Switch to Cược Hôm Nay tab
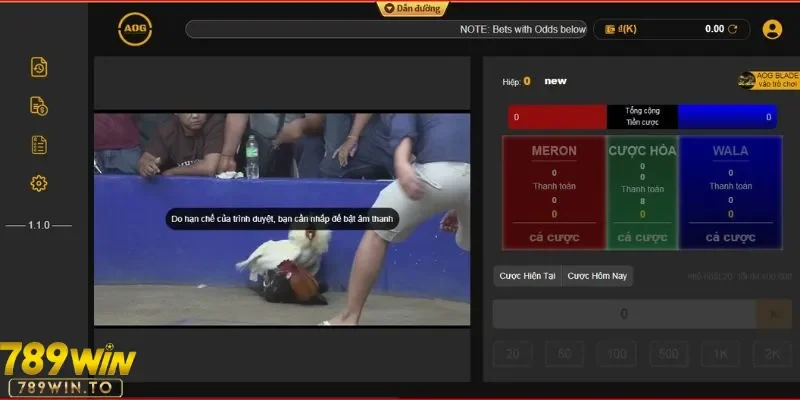This screenshot has height=400, width=800. 597,275
